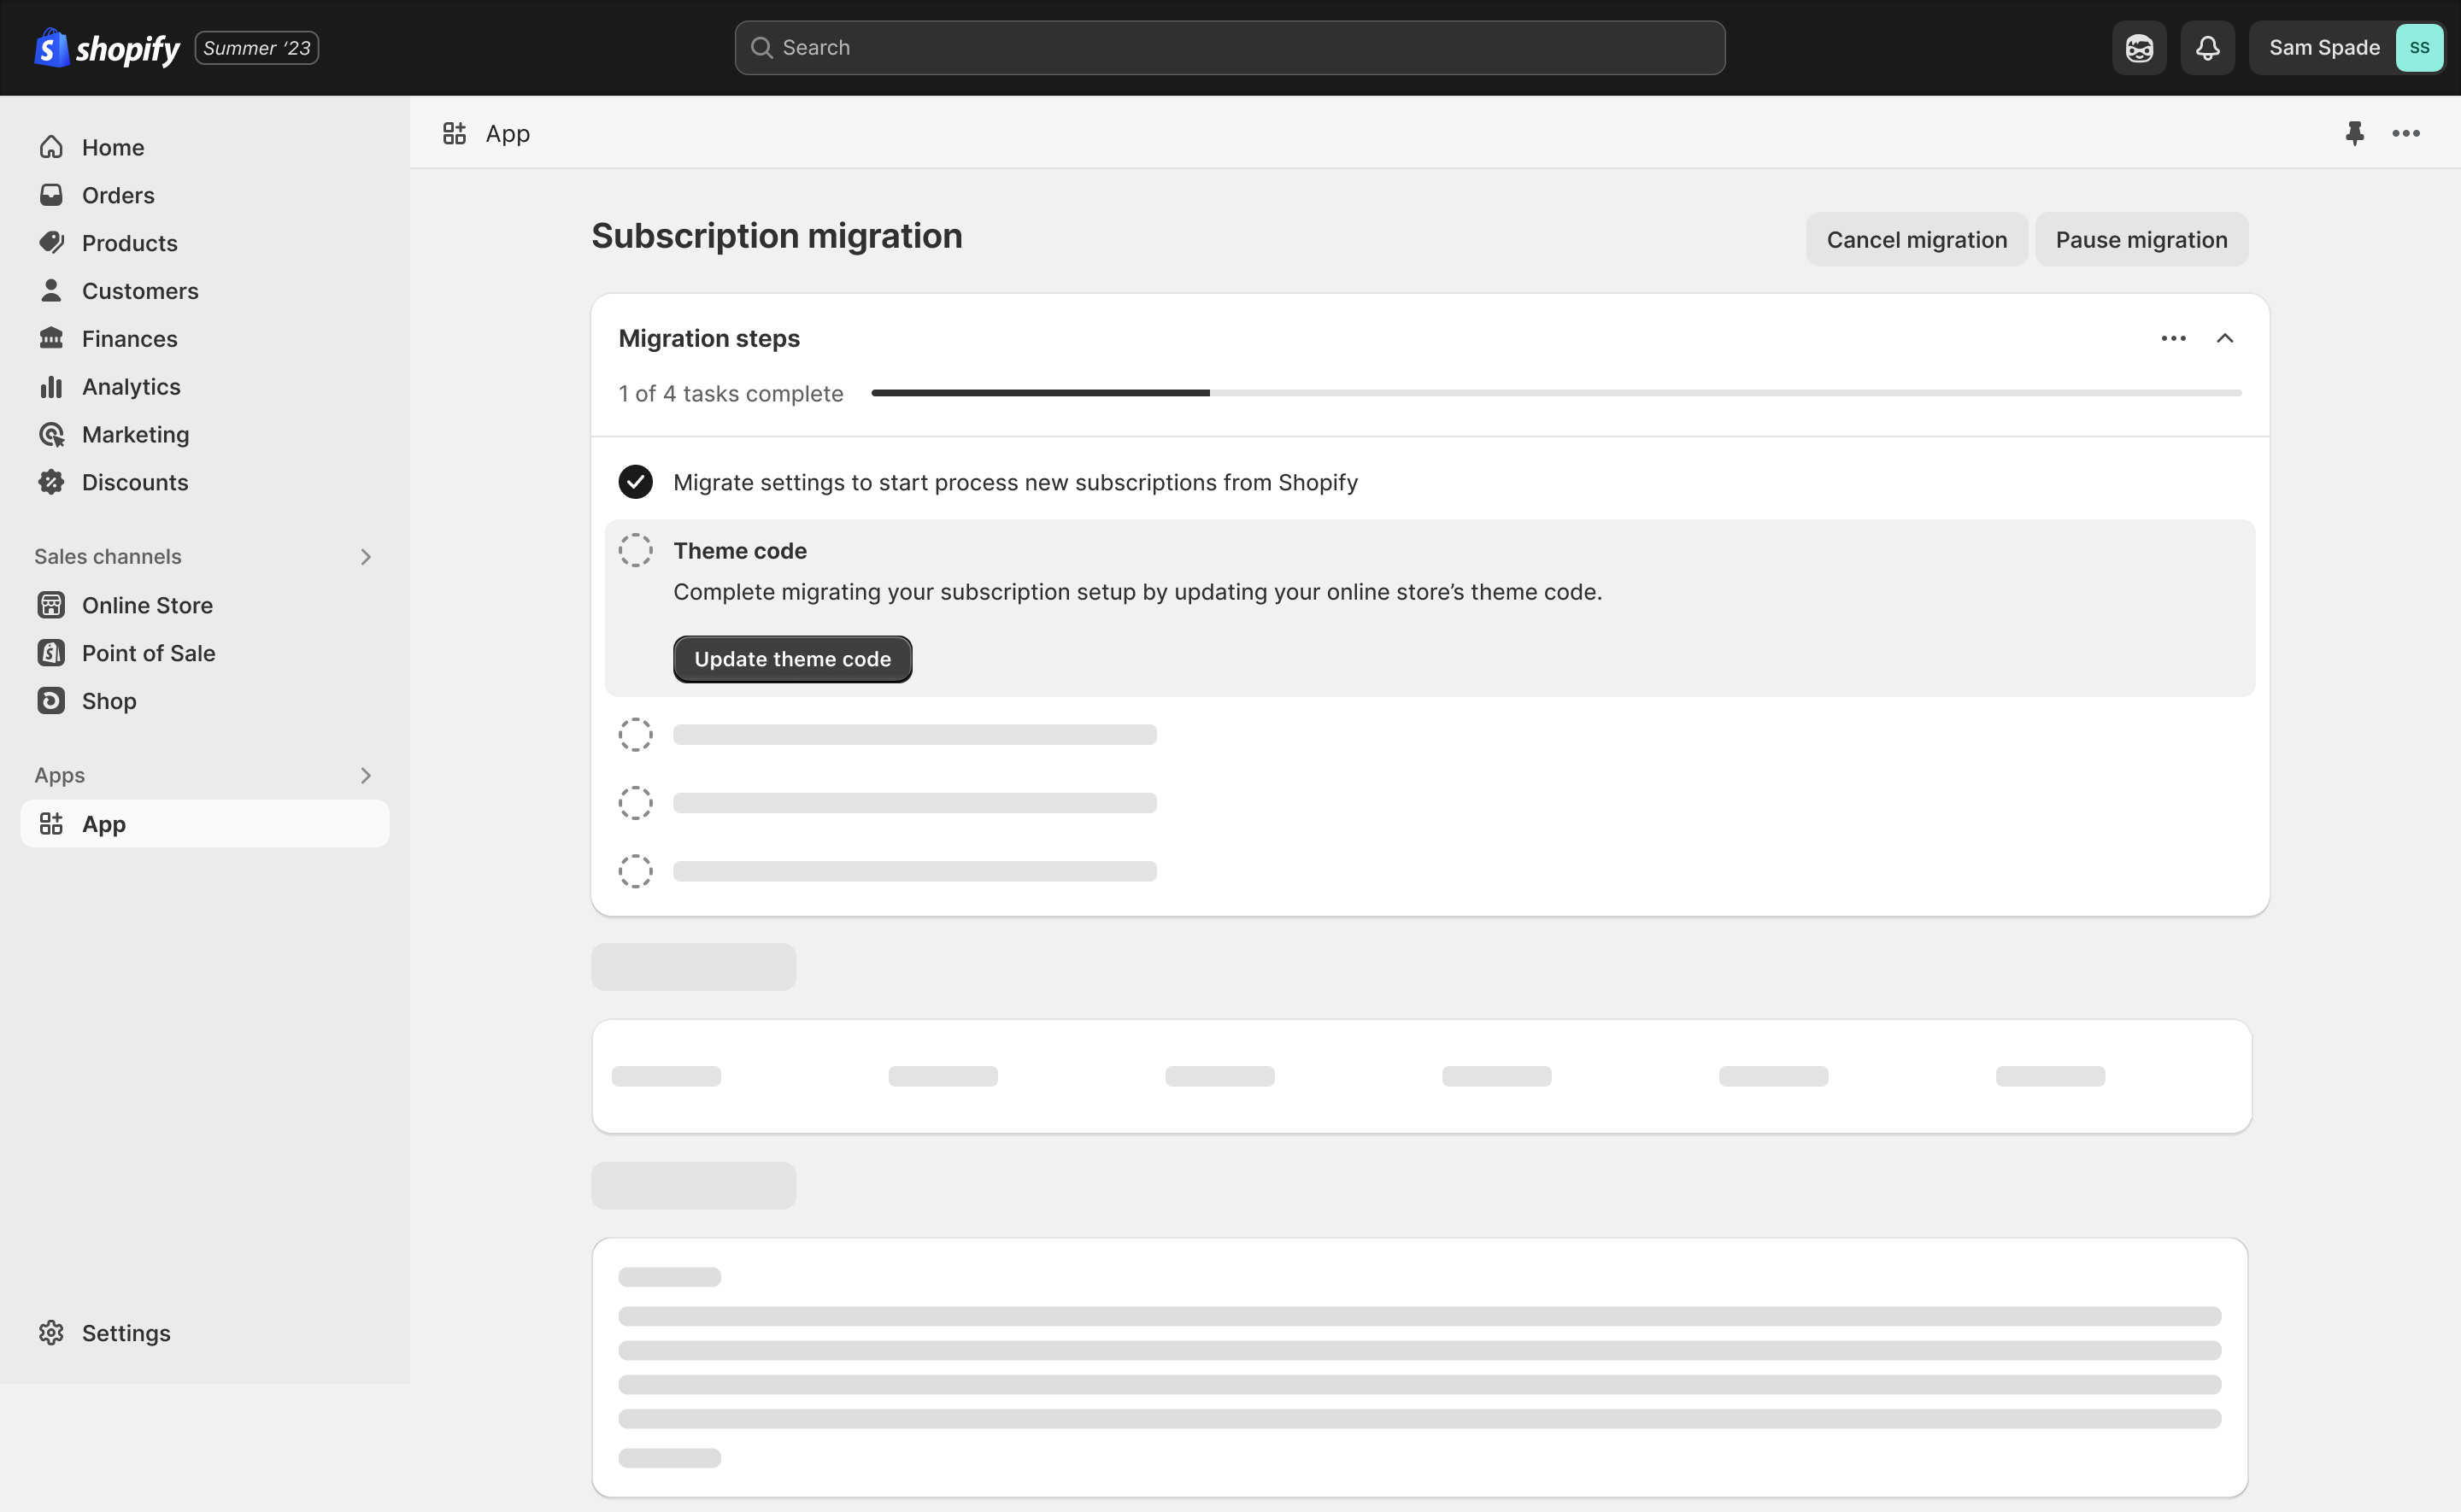
Task: Click the Finances bank icon
Action: click(52, 338)
